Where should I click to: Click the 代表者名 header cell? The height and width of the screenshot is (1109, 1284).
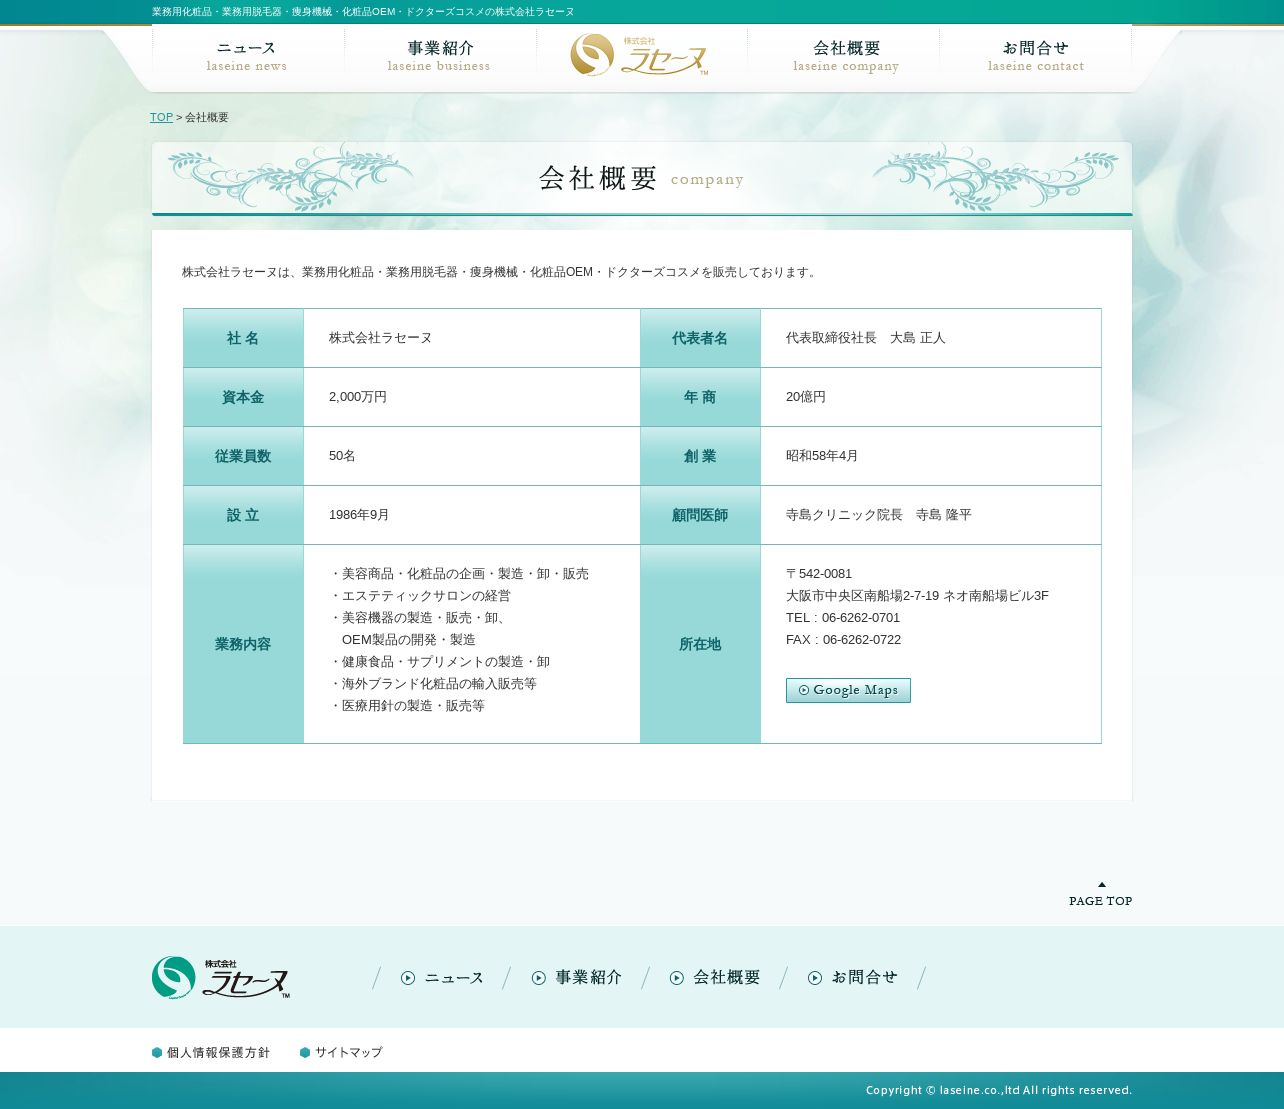coord(700,338)
